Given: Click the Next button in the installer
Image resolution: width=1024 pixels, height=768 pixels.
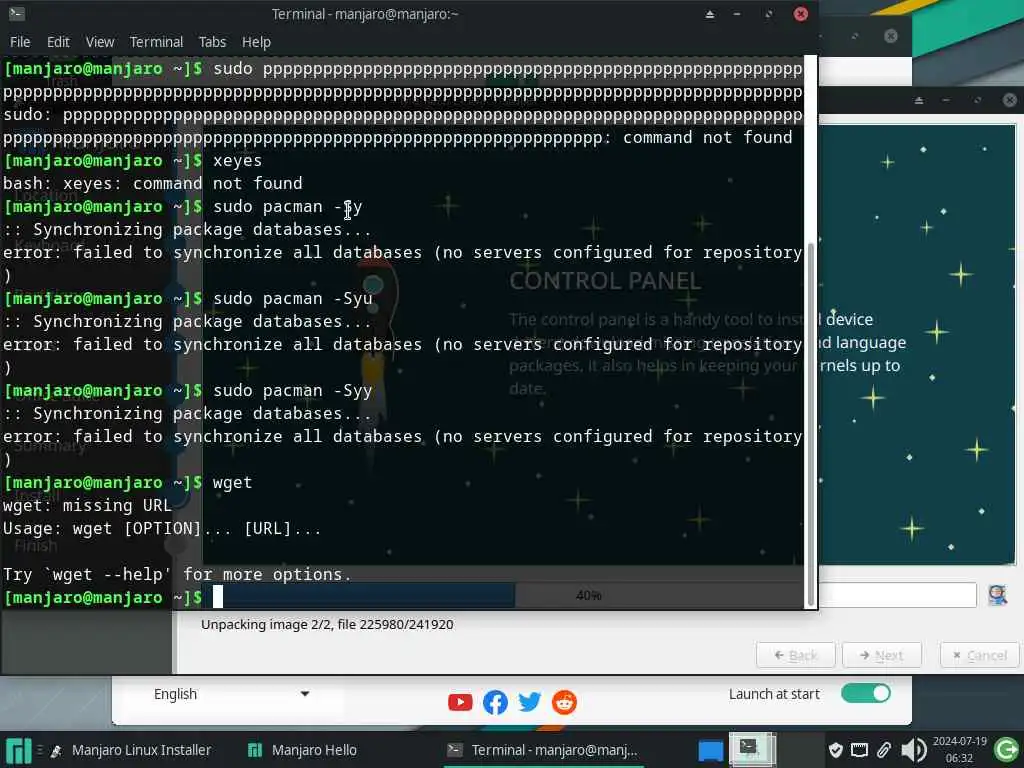Looking at the screenshot, I should pos(882,655).
